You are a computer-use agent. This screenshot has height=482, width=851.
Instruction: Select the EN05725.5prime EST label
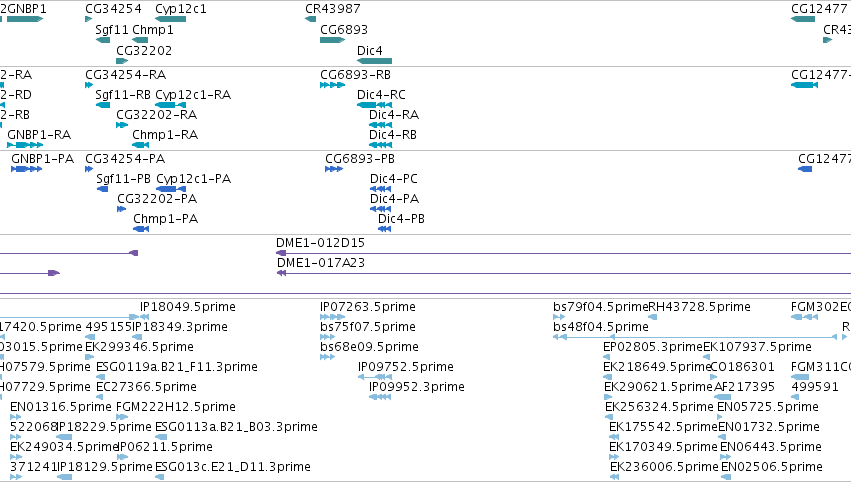[767, 407]
